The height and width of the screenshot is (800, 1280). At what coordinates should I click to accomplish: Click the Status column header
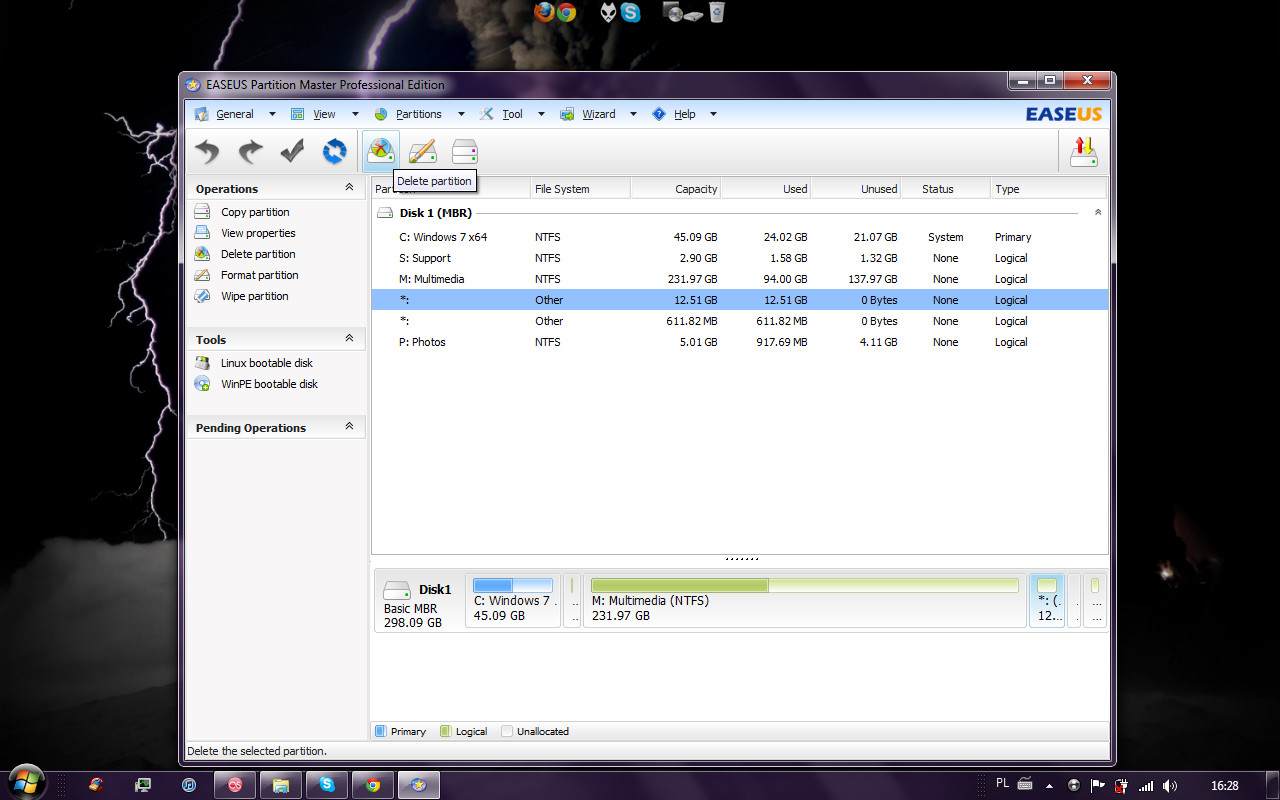coord(945,189)
